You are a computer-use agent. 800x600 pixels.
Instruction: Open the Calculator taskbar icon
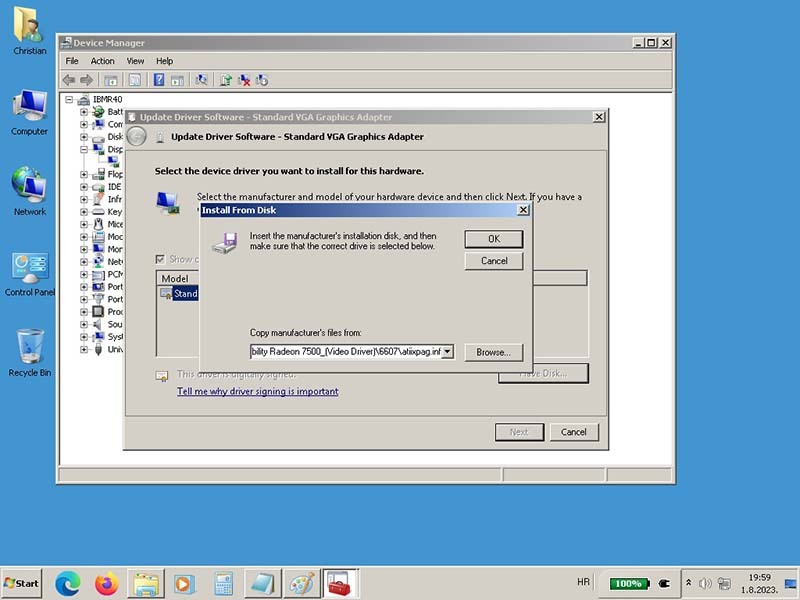(x=223, y=583)
